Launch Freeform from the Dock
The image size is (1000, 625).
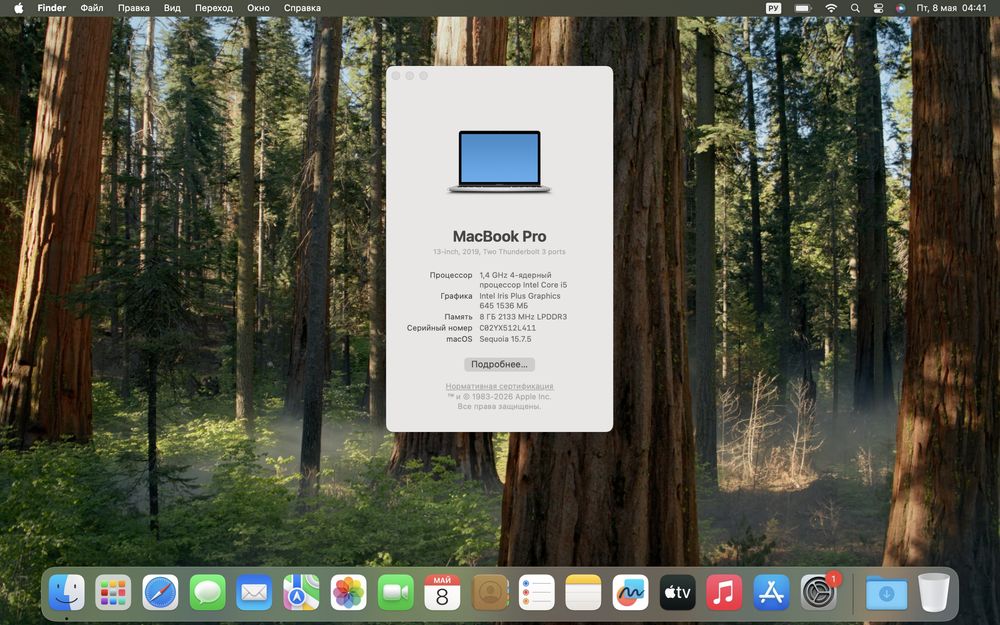click(630, 592)
